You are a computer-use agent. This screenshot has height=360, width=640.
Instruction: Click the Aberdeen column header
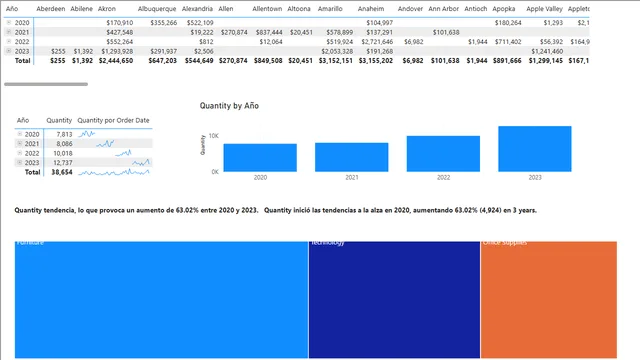point(51,9)
